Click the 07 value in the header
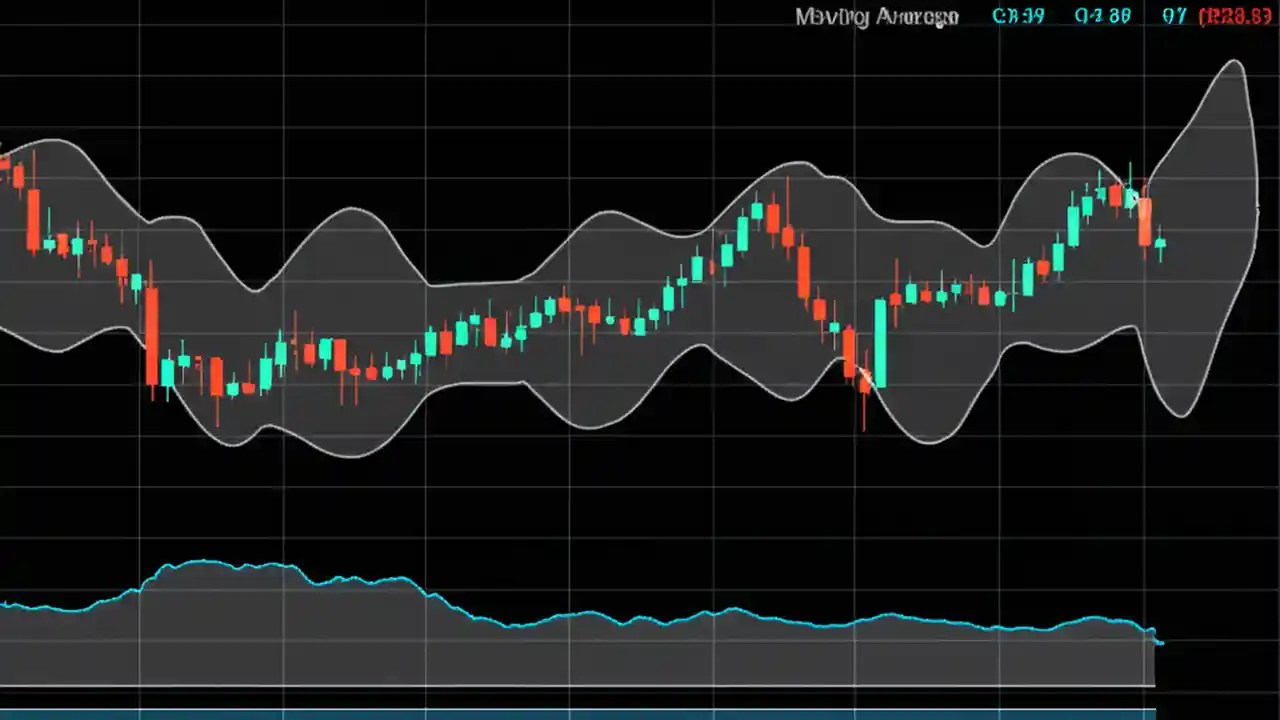1280x720 pixels. pos(1174,16)
